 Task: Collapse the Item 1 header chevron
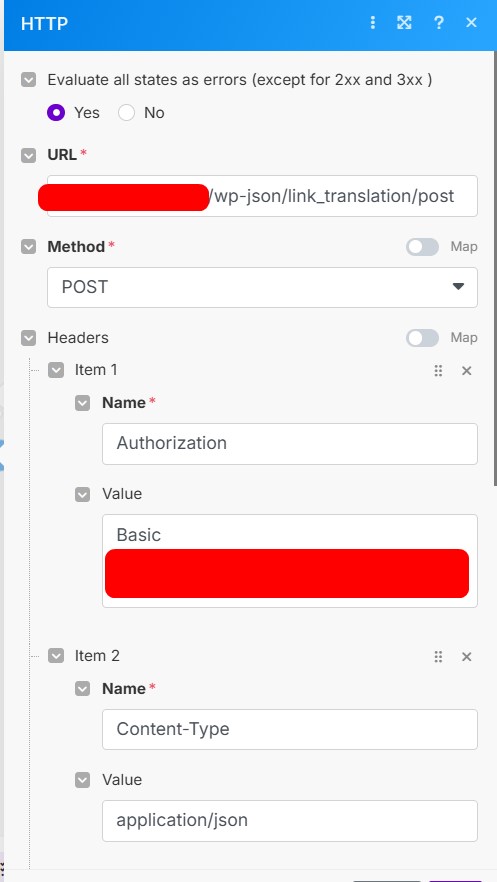(56, 370)
